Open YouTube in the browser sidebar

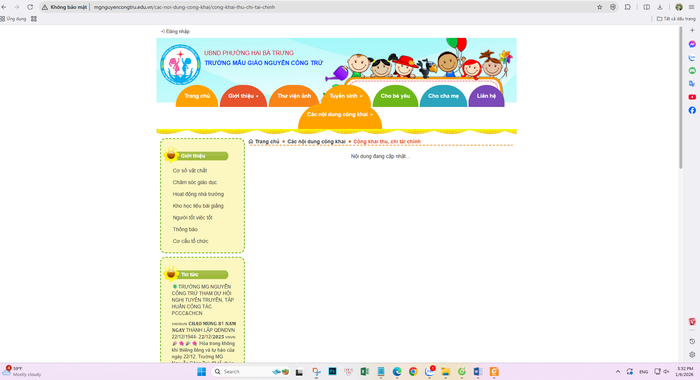click(692, 97)
